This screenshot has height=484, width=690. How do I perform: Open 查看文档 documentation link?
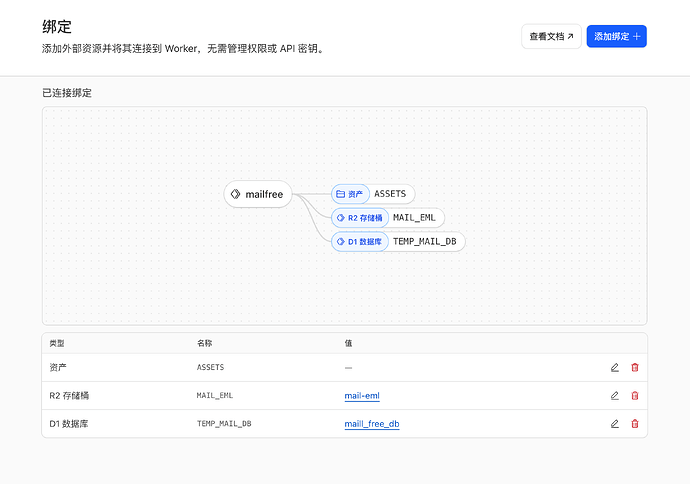[x=551, y=36]
